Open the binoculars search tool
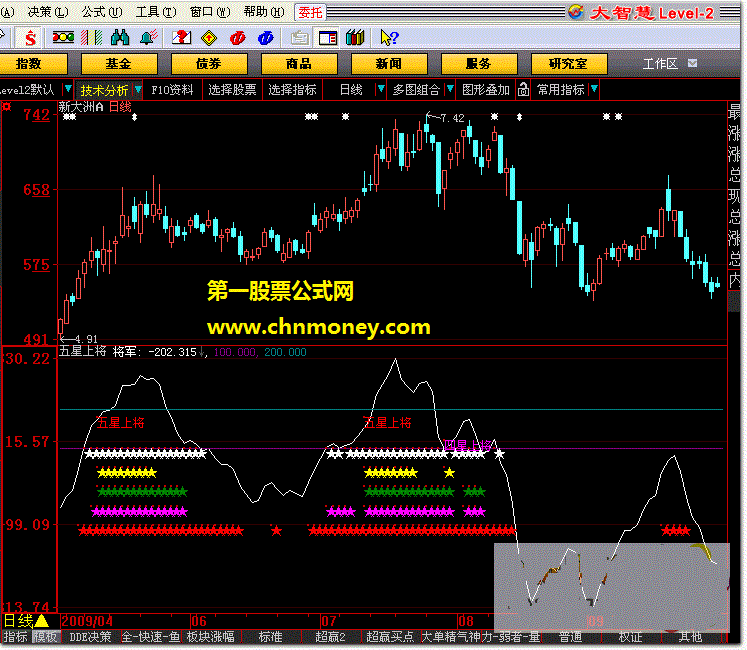747x650 pixels. (120, 38)
